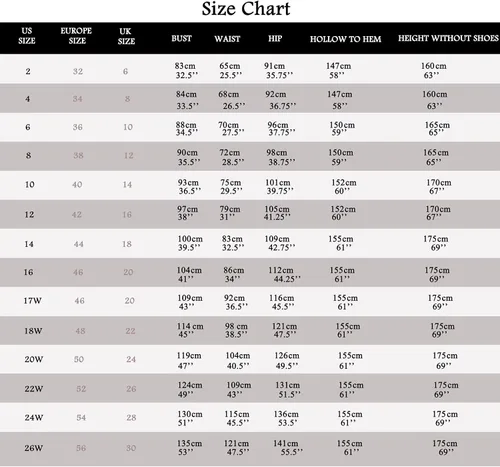Click the WAIST column header
Viewport: 500px width, 467px height.
[x=227, y=39]
